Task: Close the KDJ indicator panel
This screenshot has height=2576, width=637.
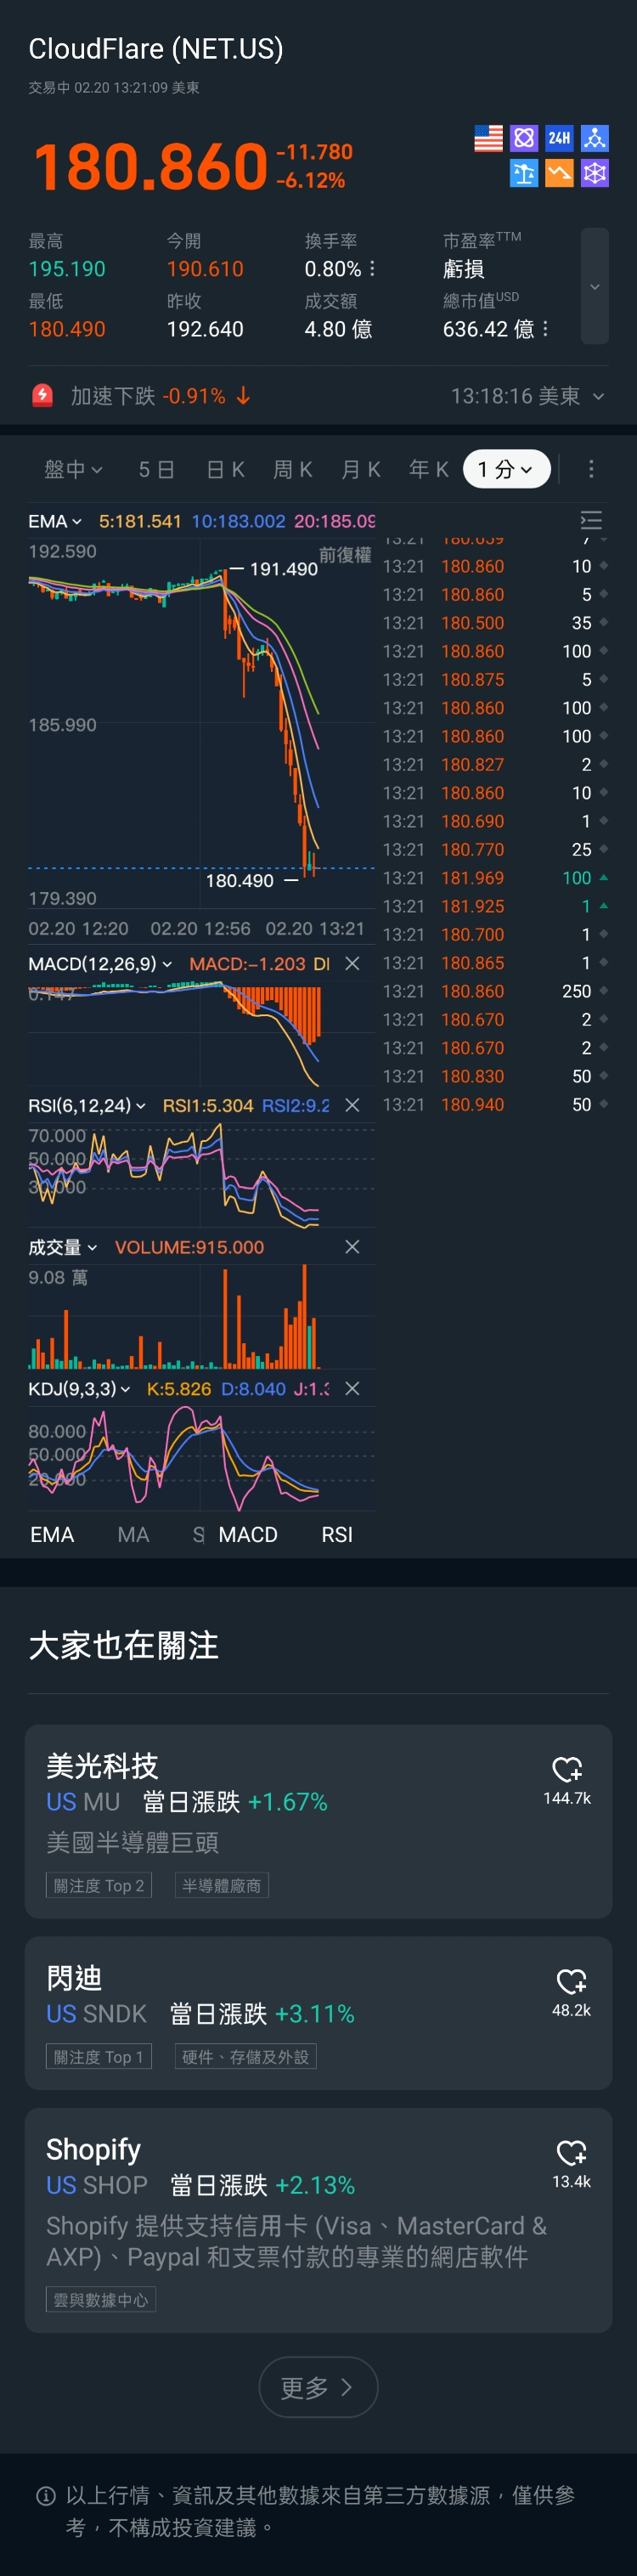Action: (352, 1388)
